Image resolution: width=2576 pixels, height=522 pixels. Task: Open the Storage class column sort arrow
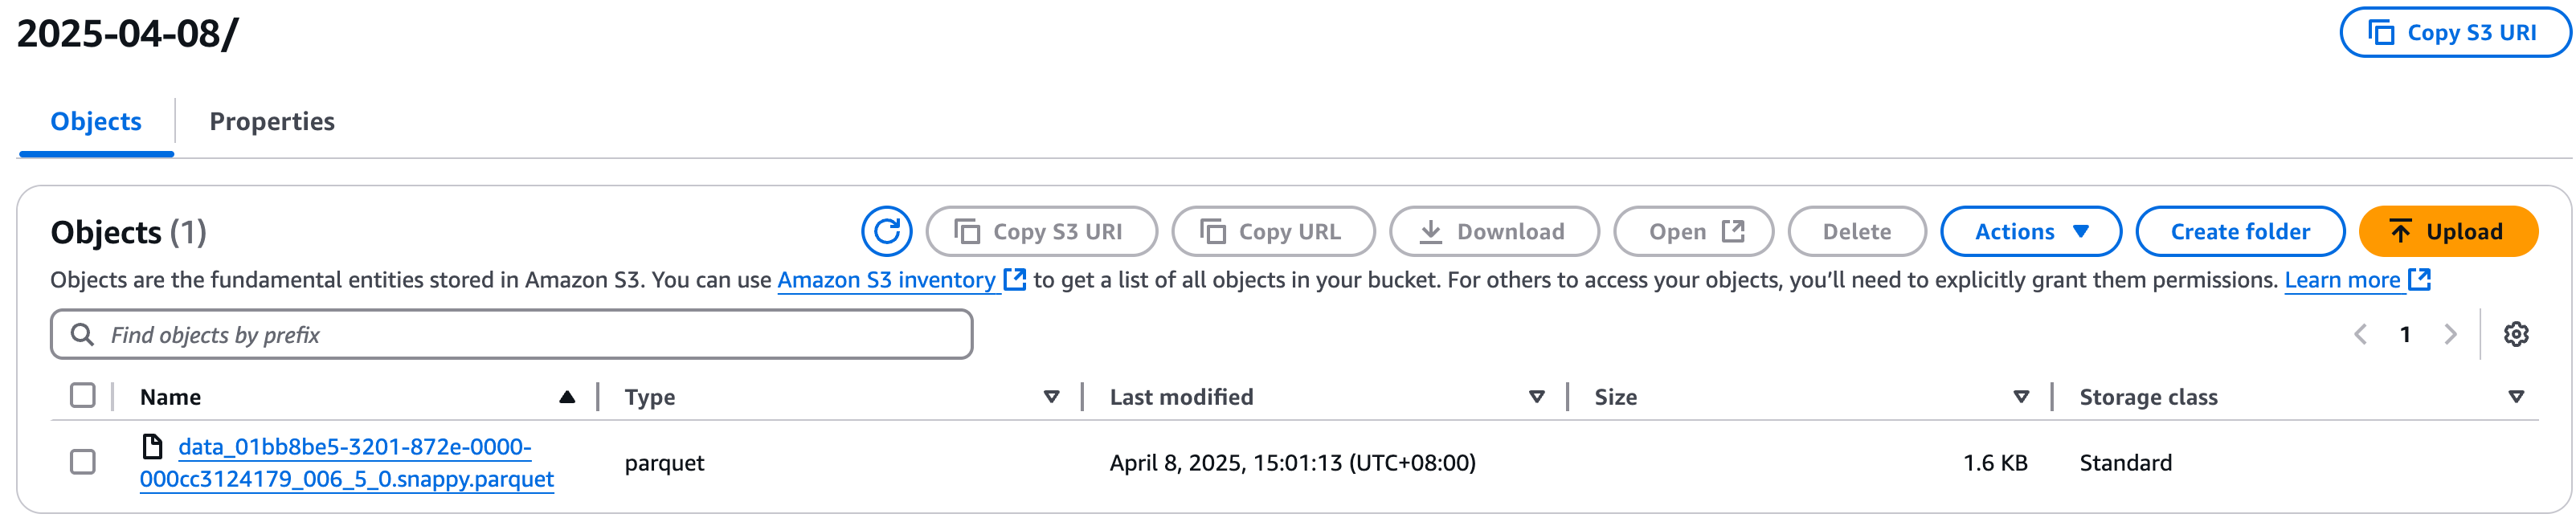(2516, 397)
